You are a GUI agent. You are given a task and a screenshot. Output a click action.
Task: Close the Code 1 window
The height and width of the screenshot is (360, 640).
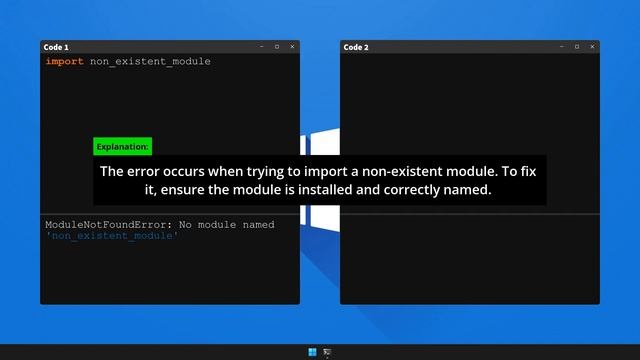click(292, 47)
